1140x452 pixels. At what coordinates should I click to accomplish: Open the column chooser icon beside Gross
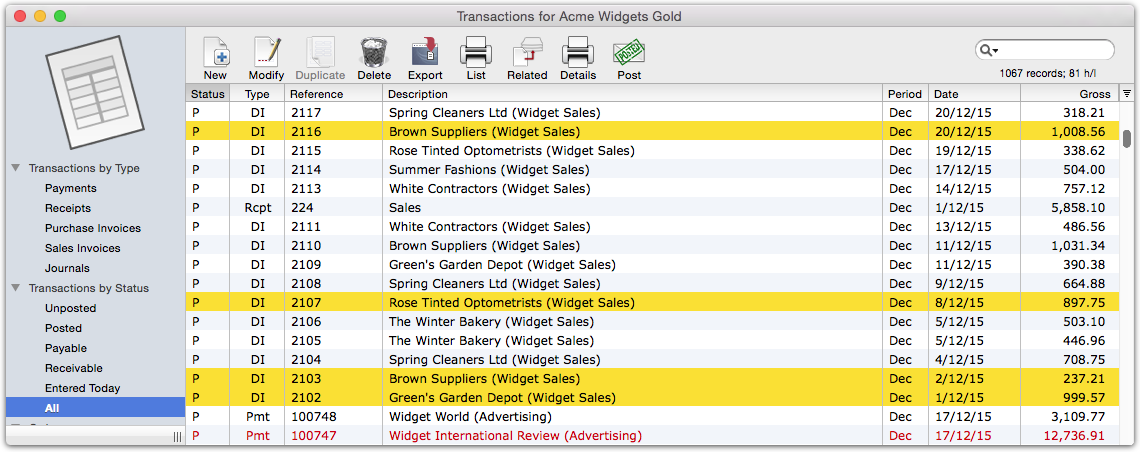(x=1126, y=94)
